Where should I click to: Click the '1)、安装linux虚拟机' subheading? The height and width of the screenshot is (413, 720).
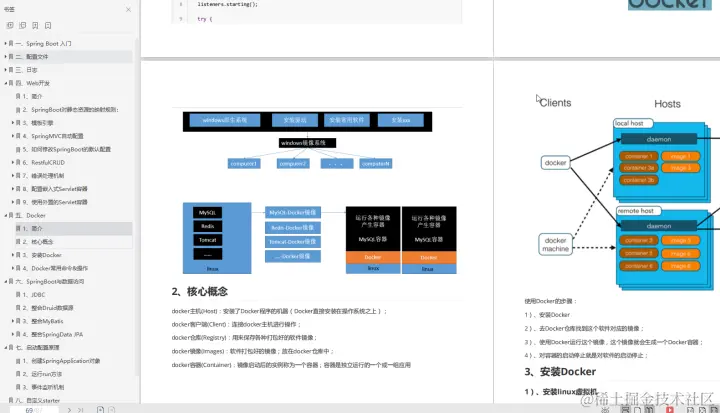(561, 392)
